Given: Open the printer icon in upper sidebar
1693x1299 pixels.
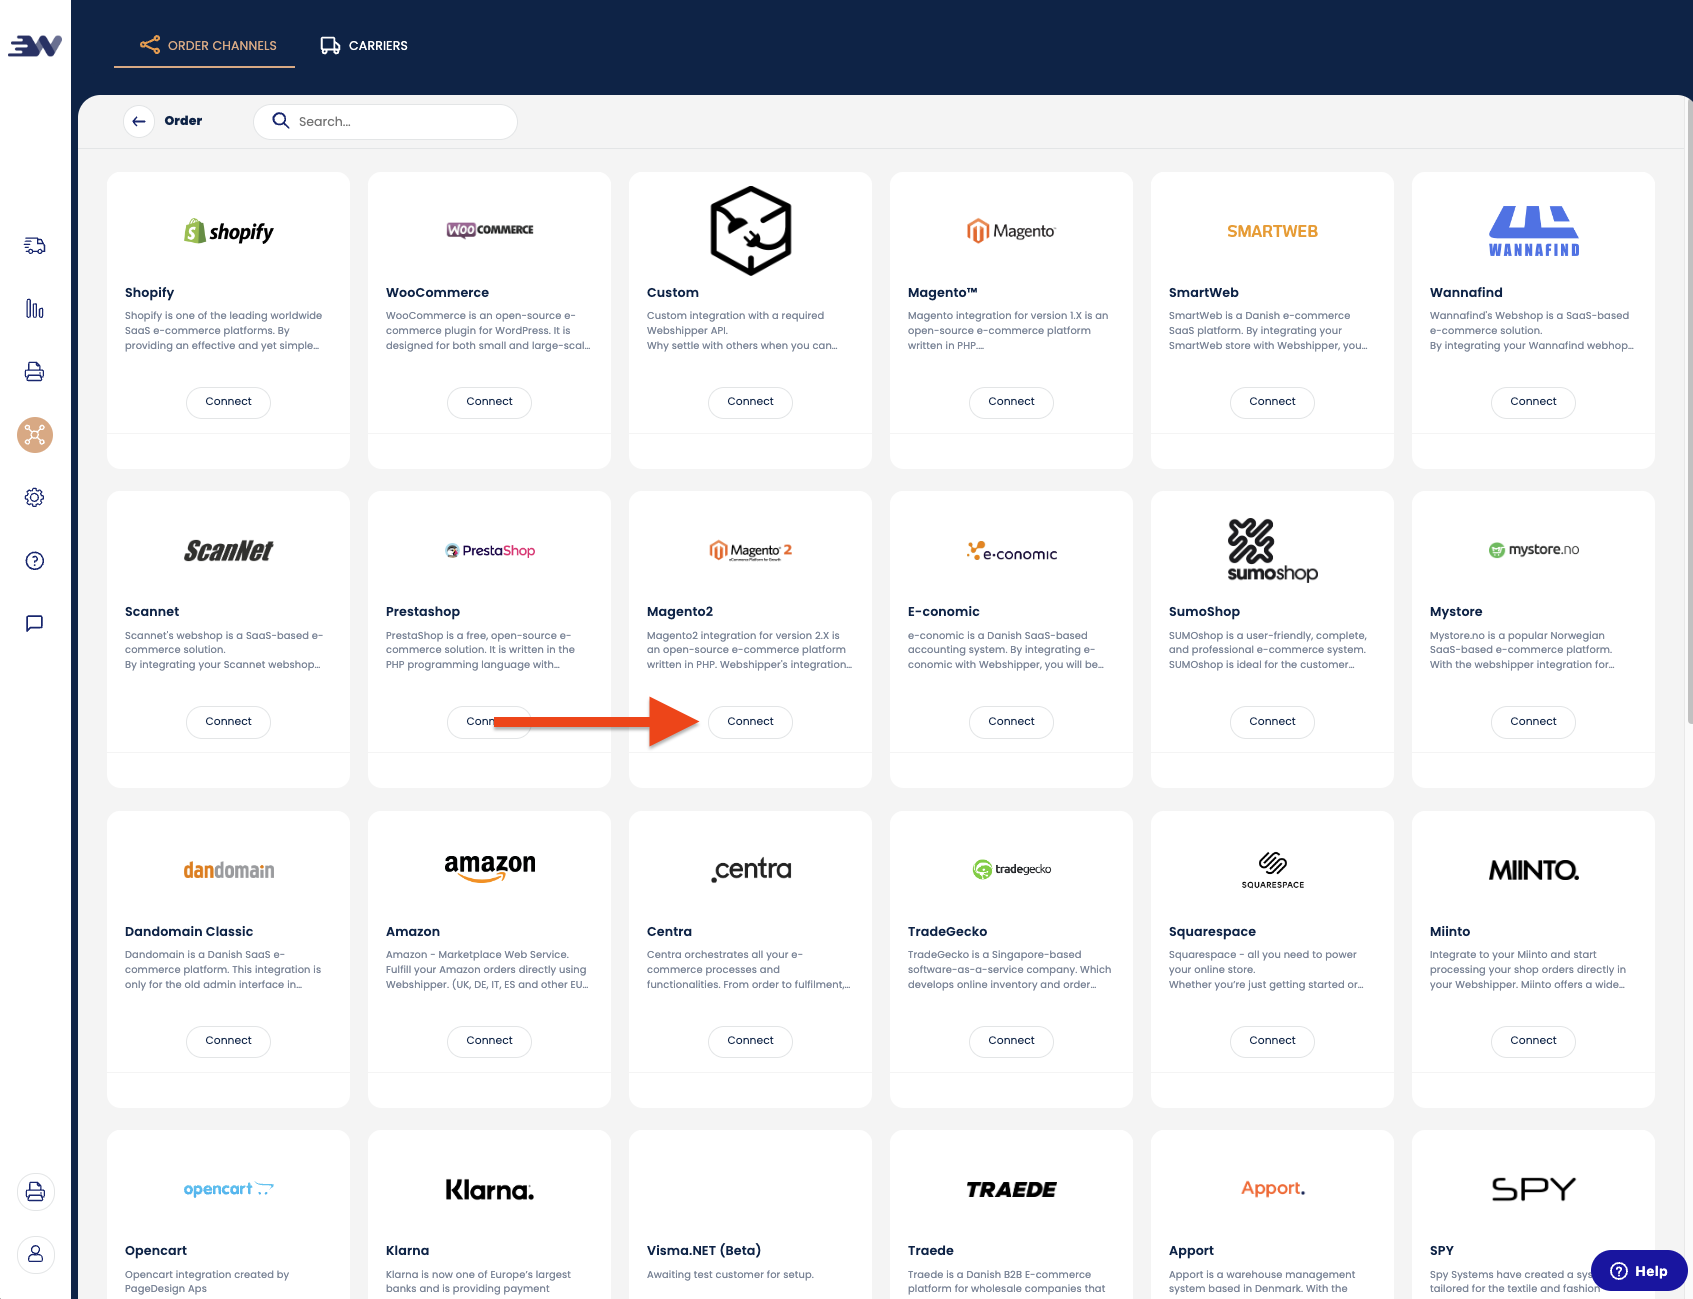Looking at the screenshot, I should pyautogui.click(x=35, y=372).
